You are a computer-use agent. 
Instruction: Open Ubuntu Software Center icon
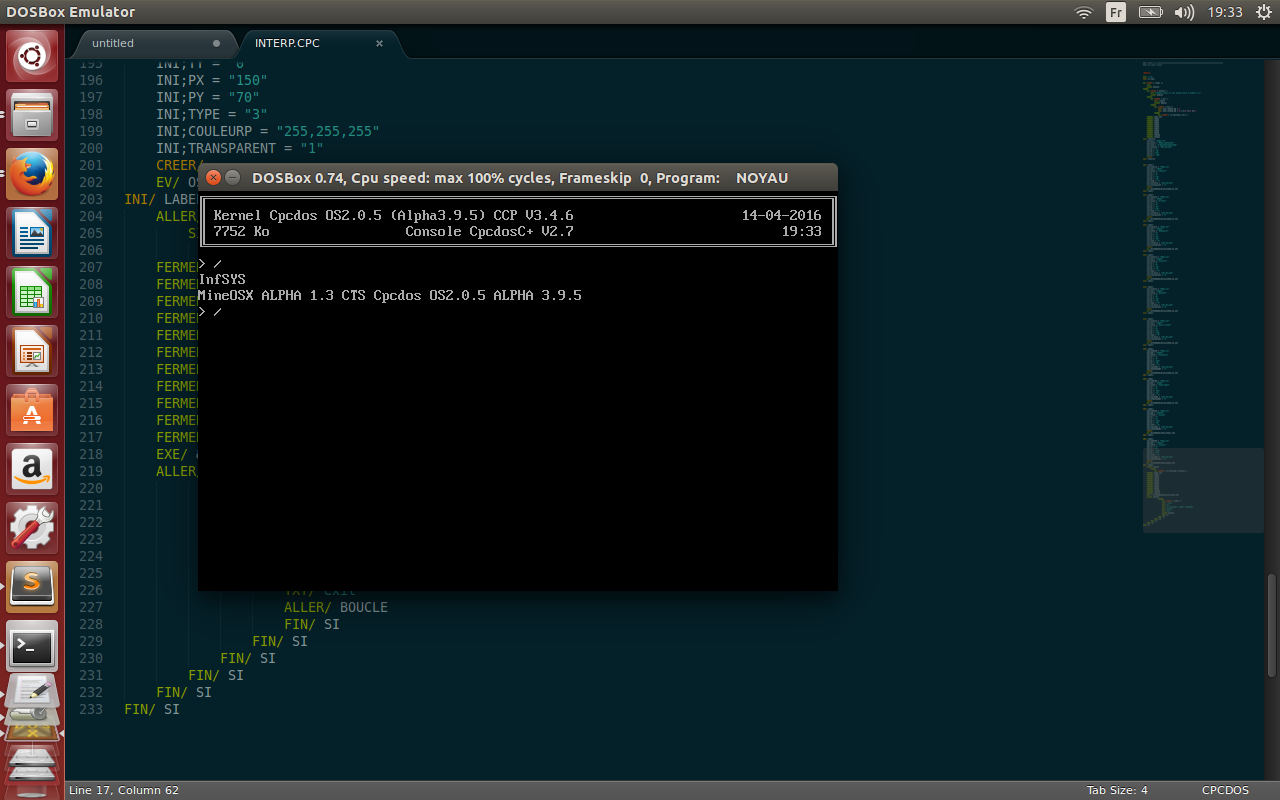pos(32,410)
